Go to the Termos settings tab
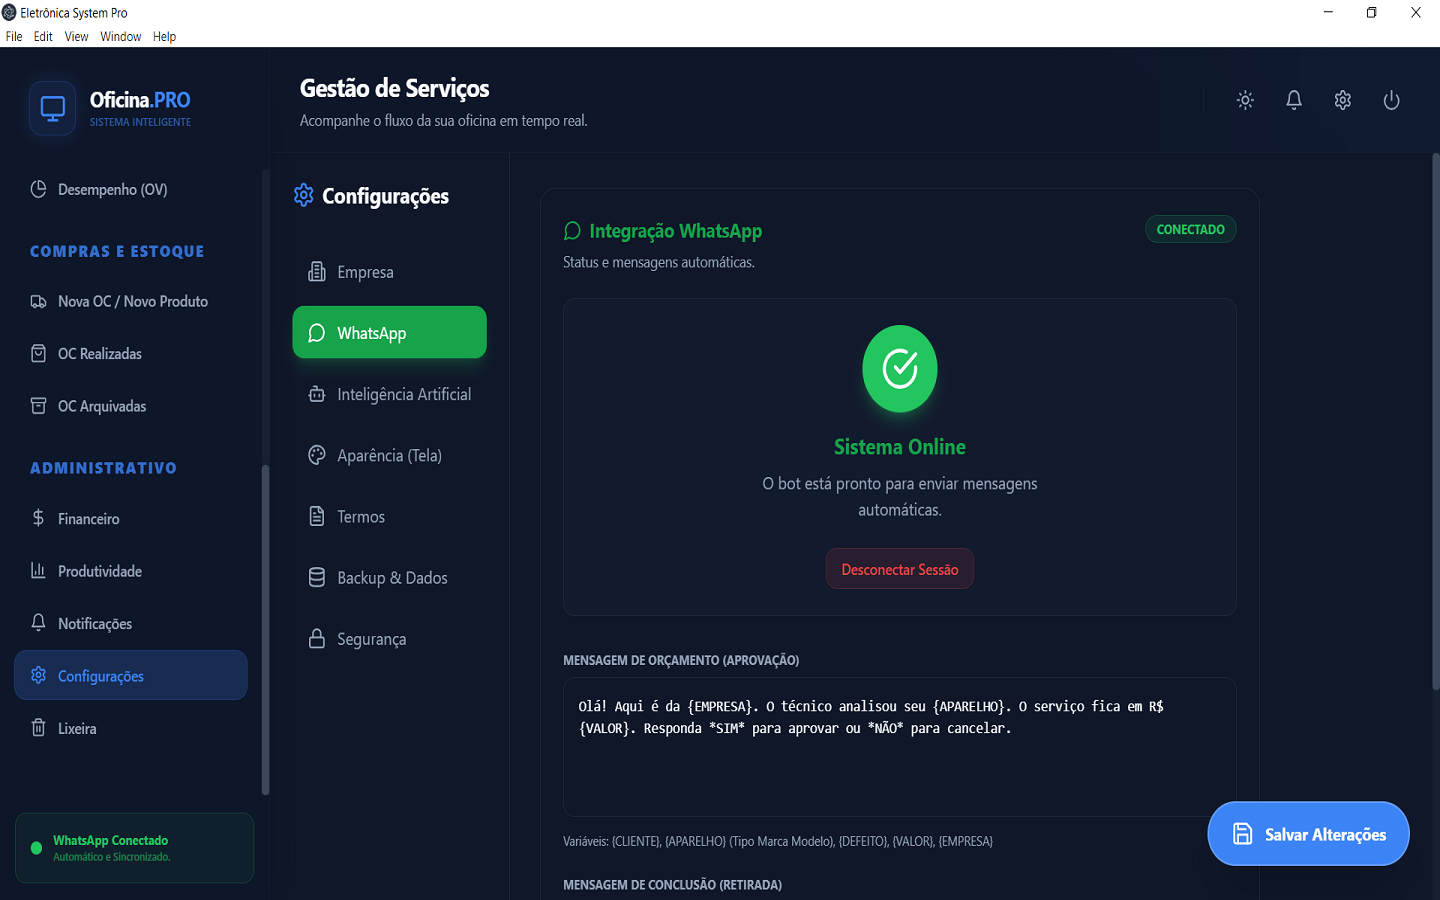This screenshot has height=900, width=1440. 389,516
